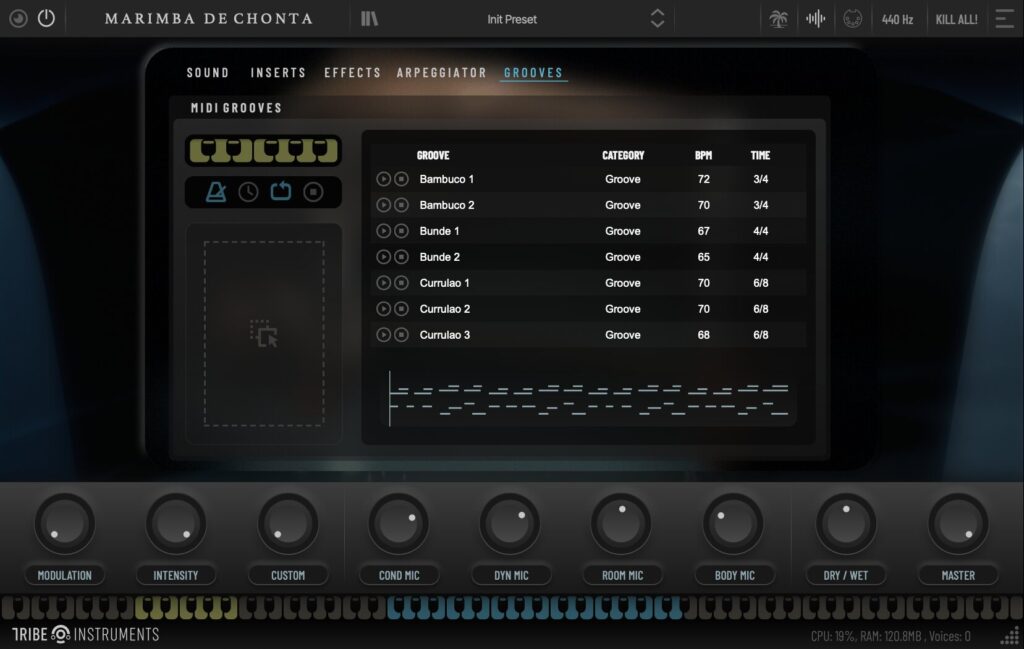Open the preset up/down chevron selector
The width and height of the screenshot is (1024, 649).
click(657, 18)
